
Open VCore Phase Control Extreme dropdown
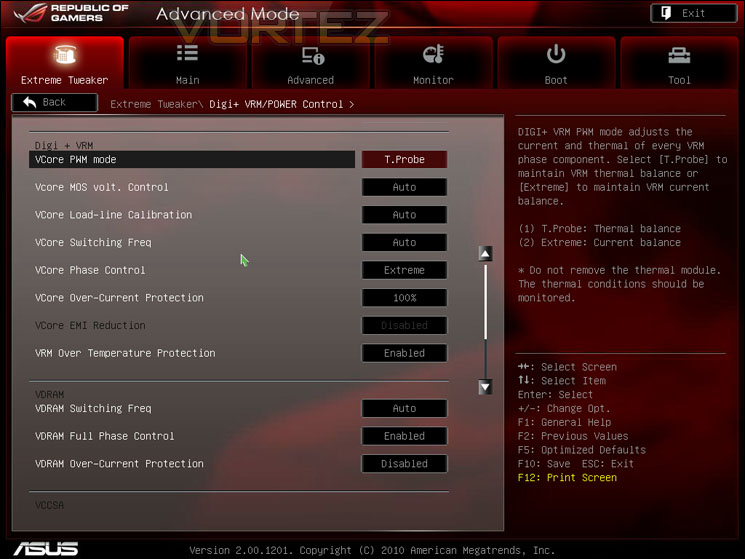(404, 270)
